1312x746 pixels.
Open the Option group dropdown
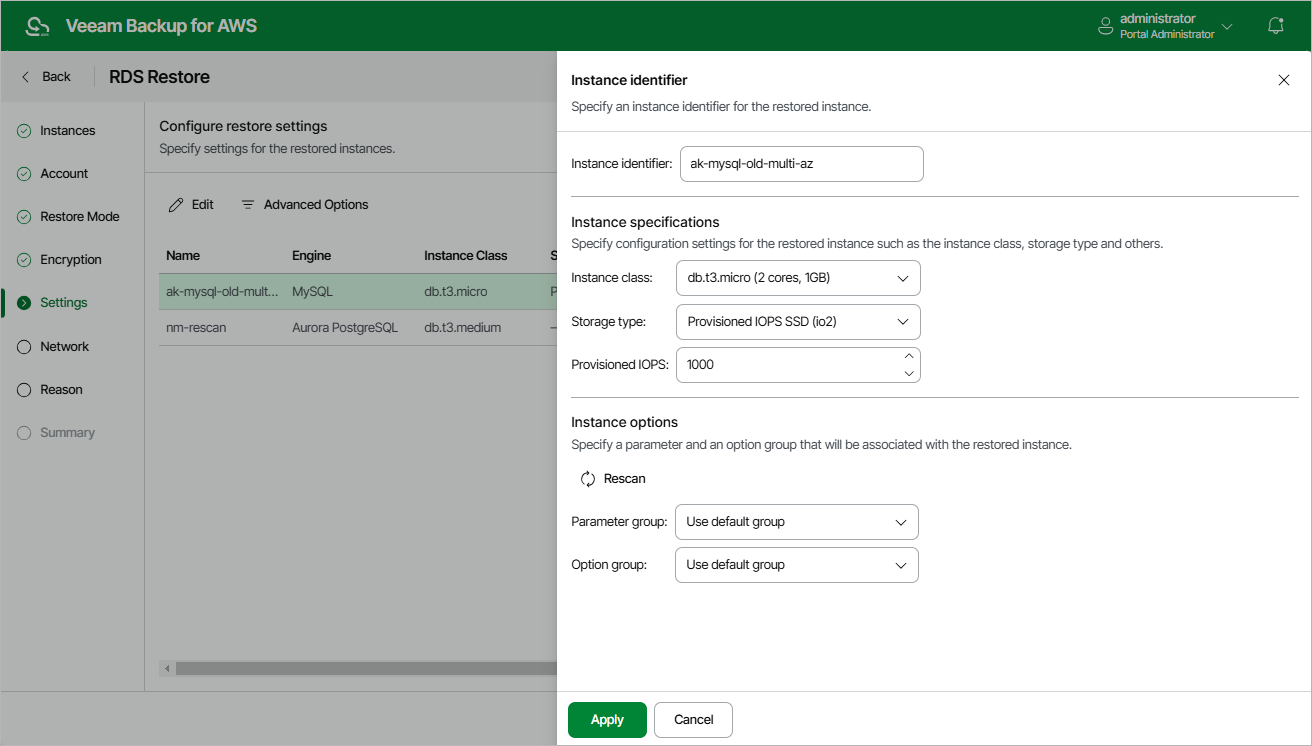[797, 565]
